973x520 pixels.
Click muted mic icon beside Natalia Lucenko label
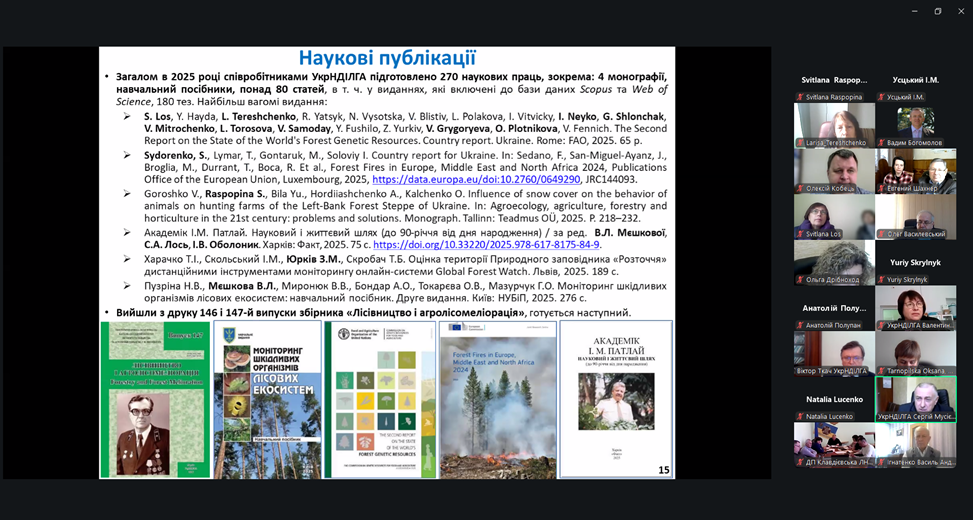click(x=800, y=416)
